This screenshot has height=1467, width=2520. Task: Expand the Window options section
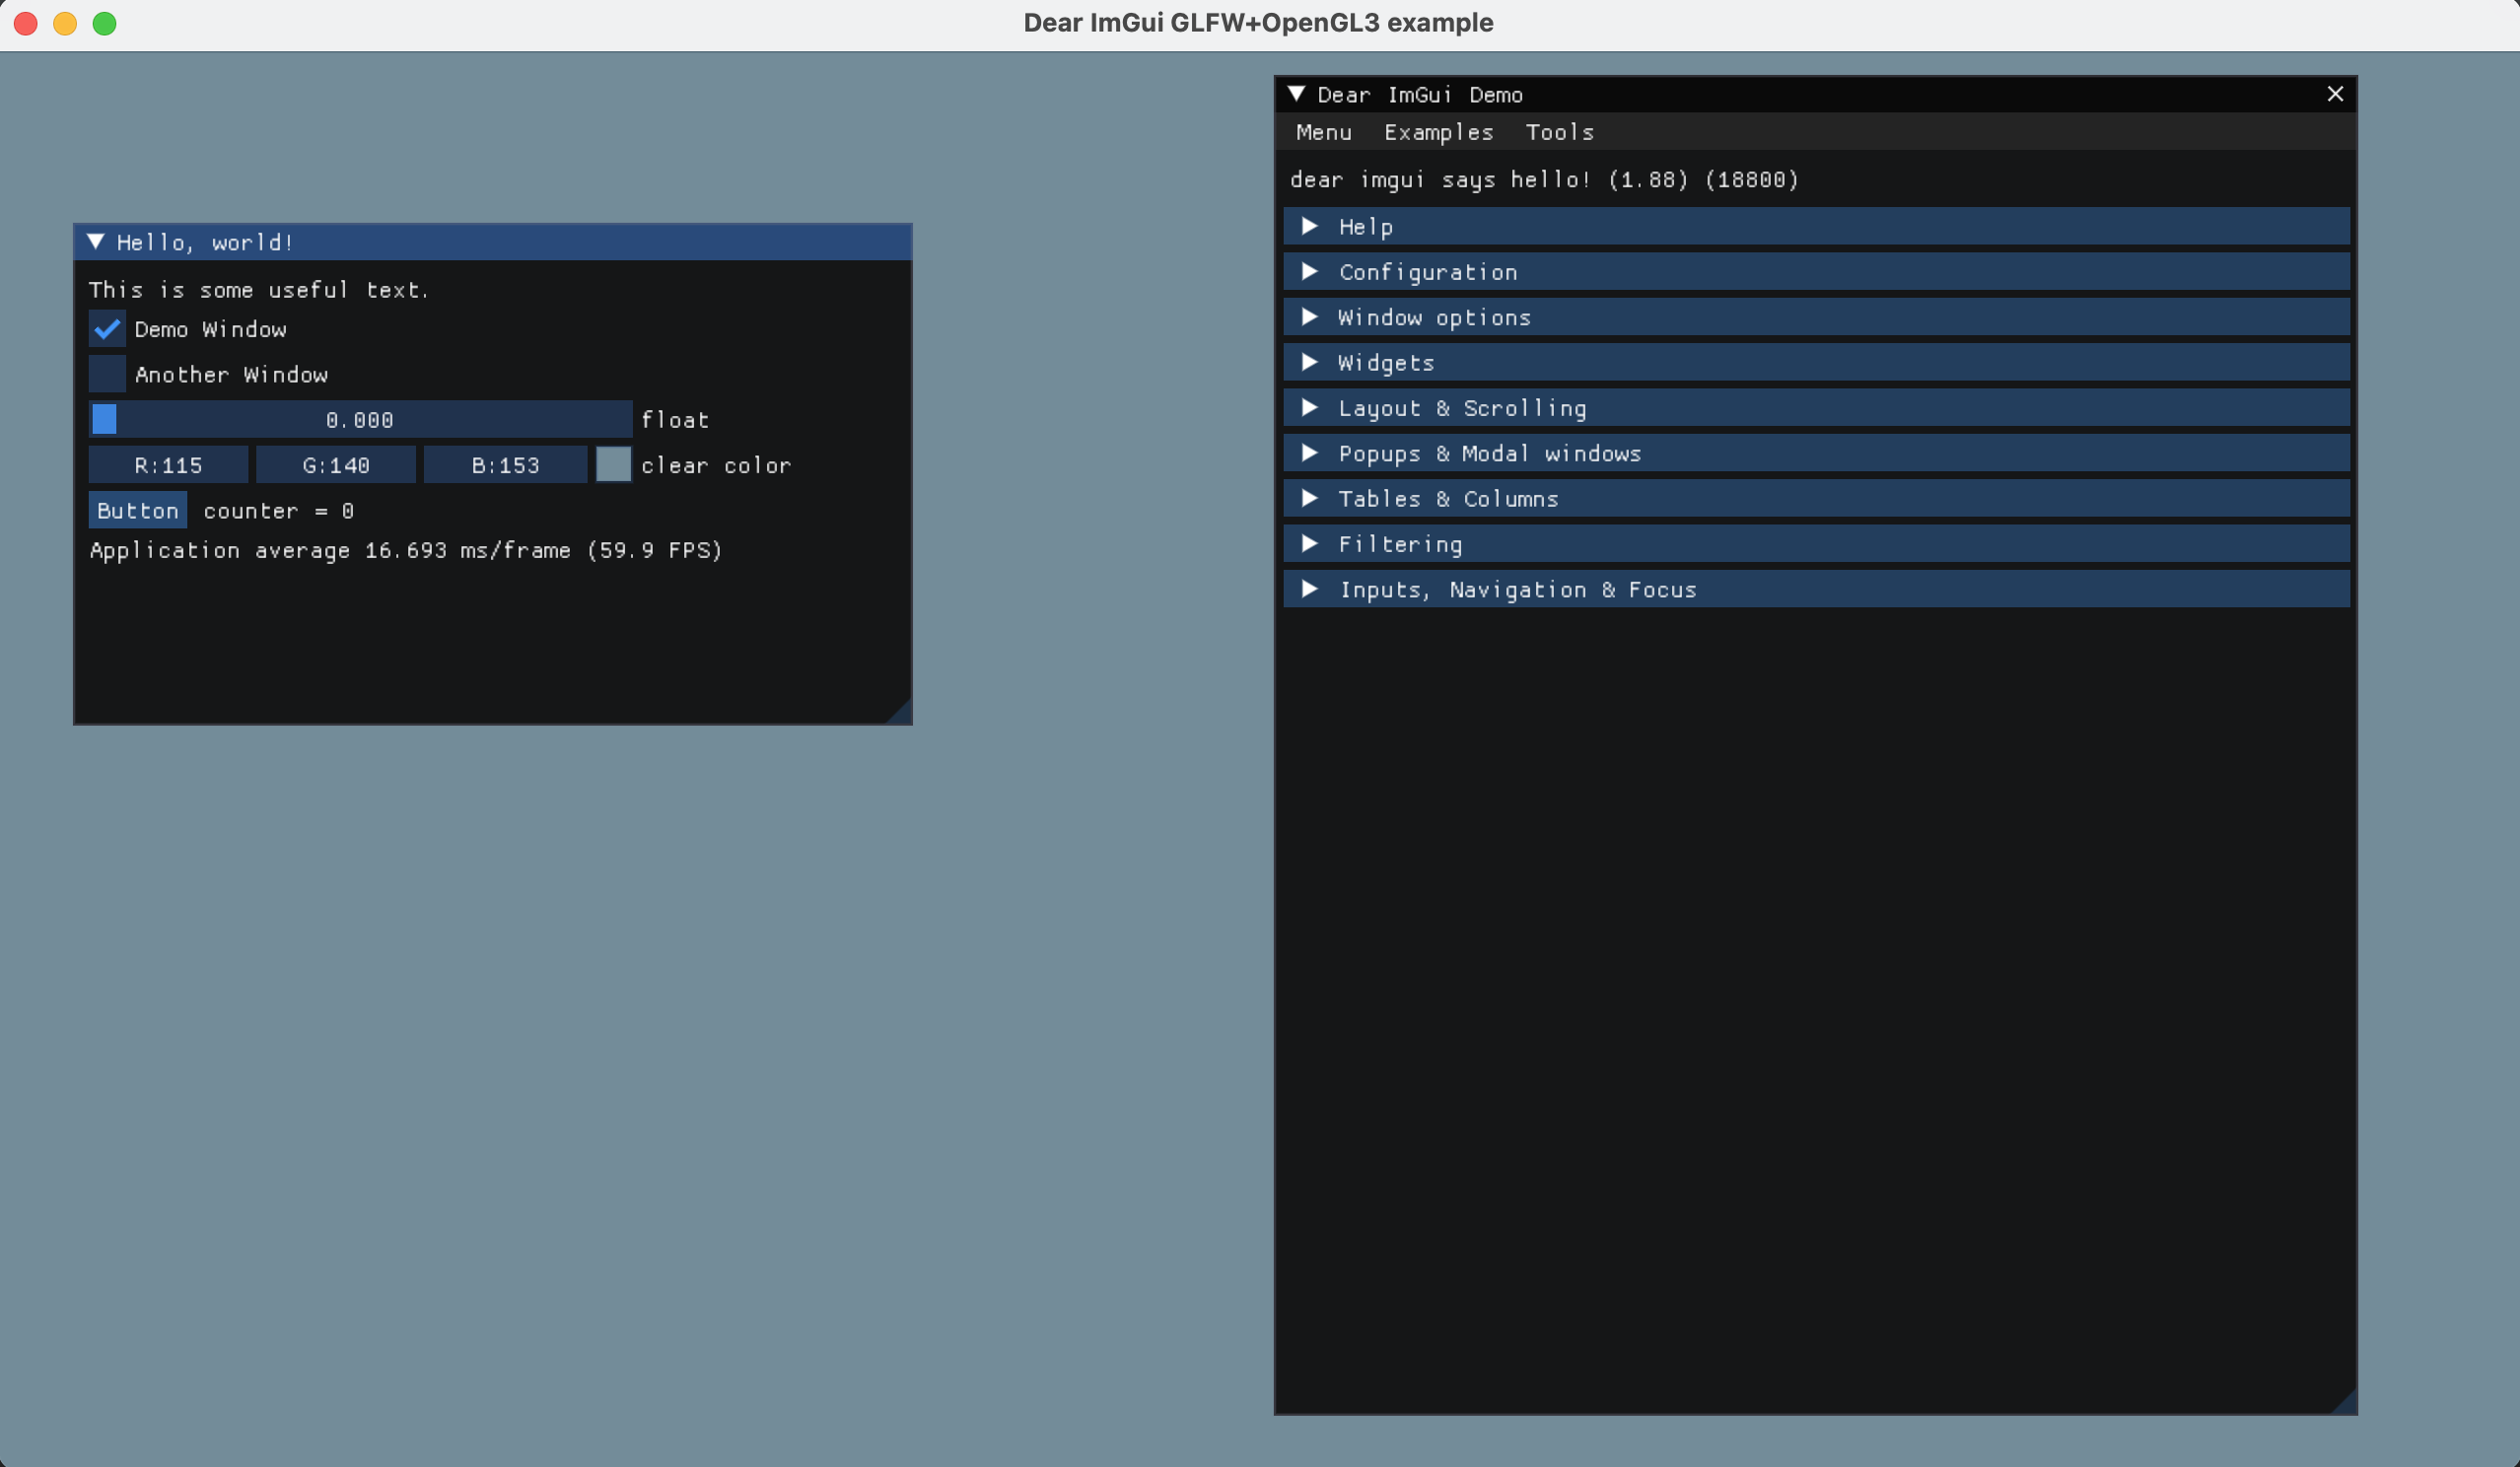[1816, 317]
